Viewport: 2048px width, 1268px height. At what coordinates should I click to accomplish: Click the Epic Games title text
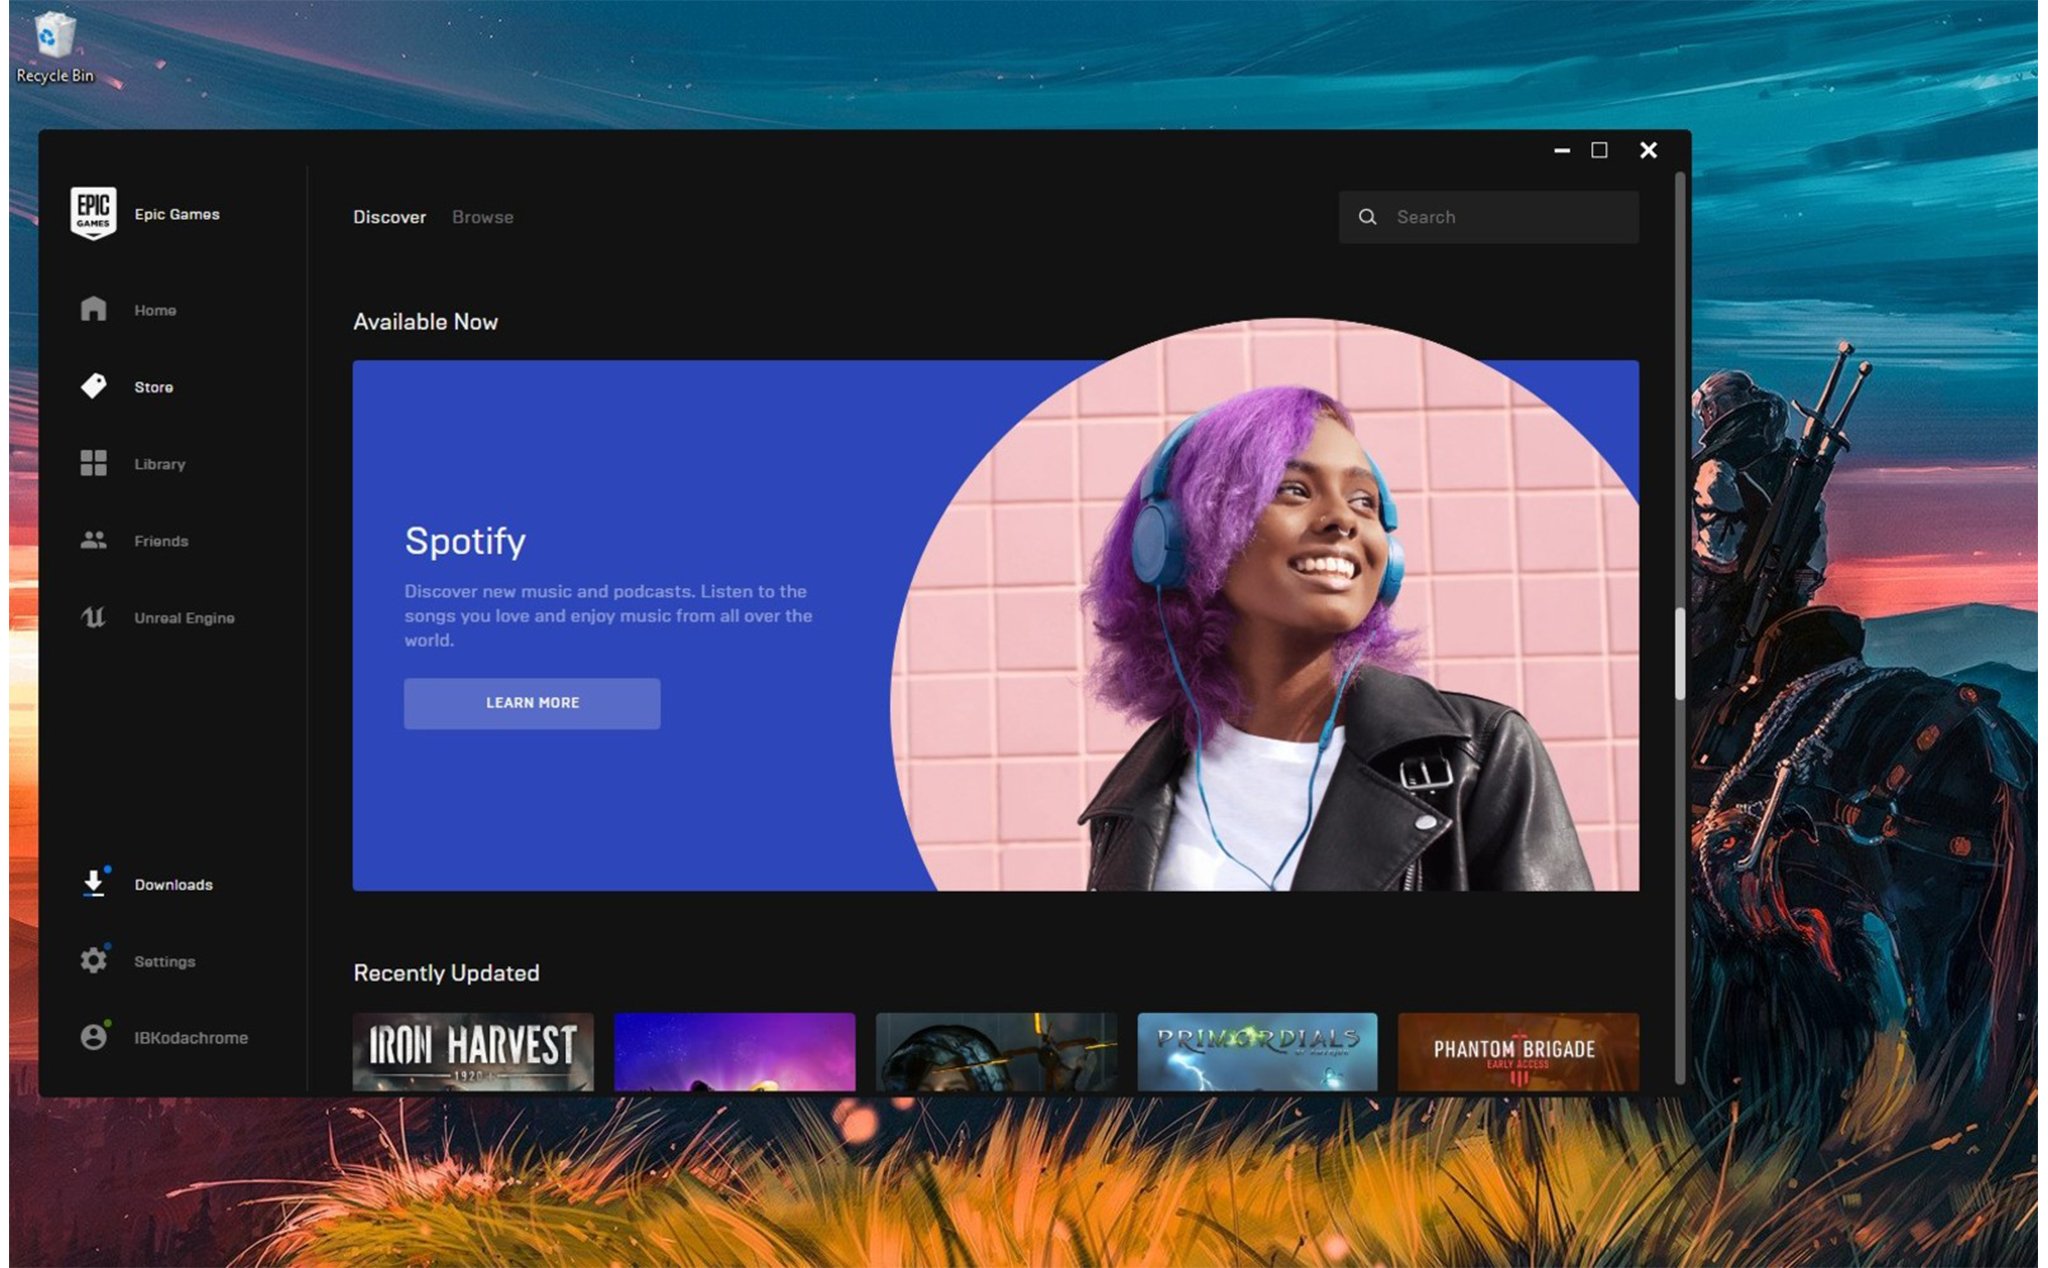point(177,214)
